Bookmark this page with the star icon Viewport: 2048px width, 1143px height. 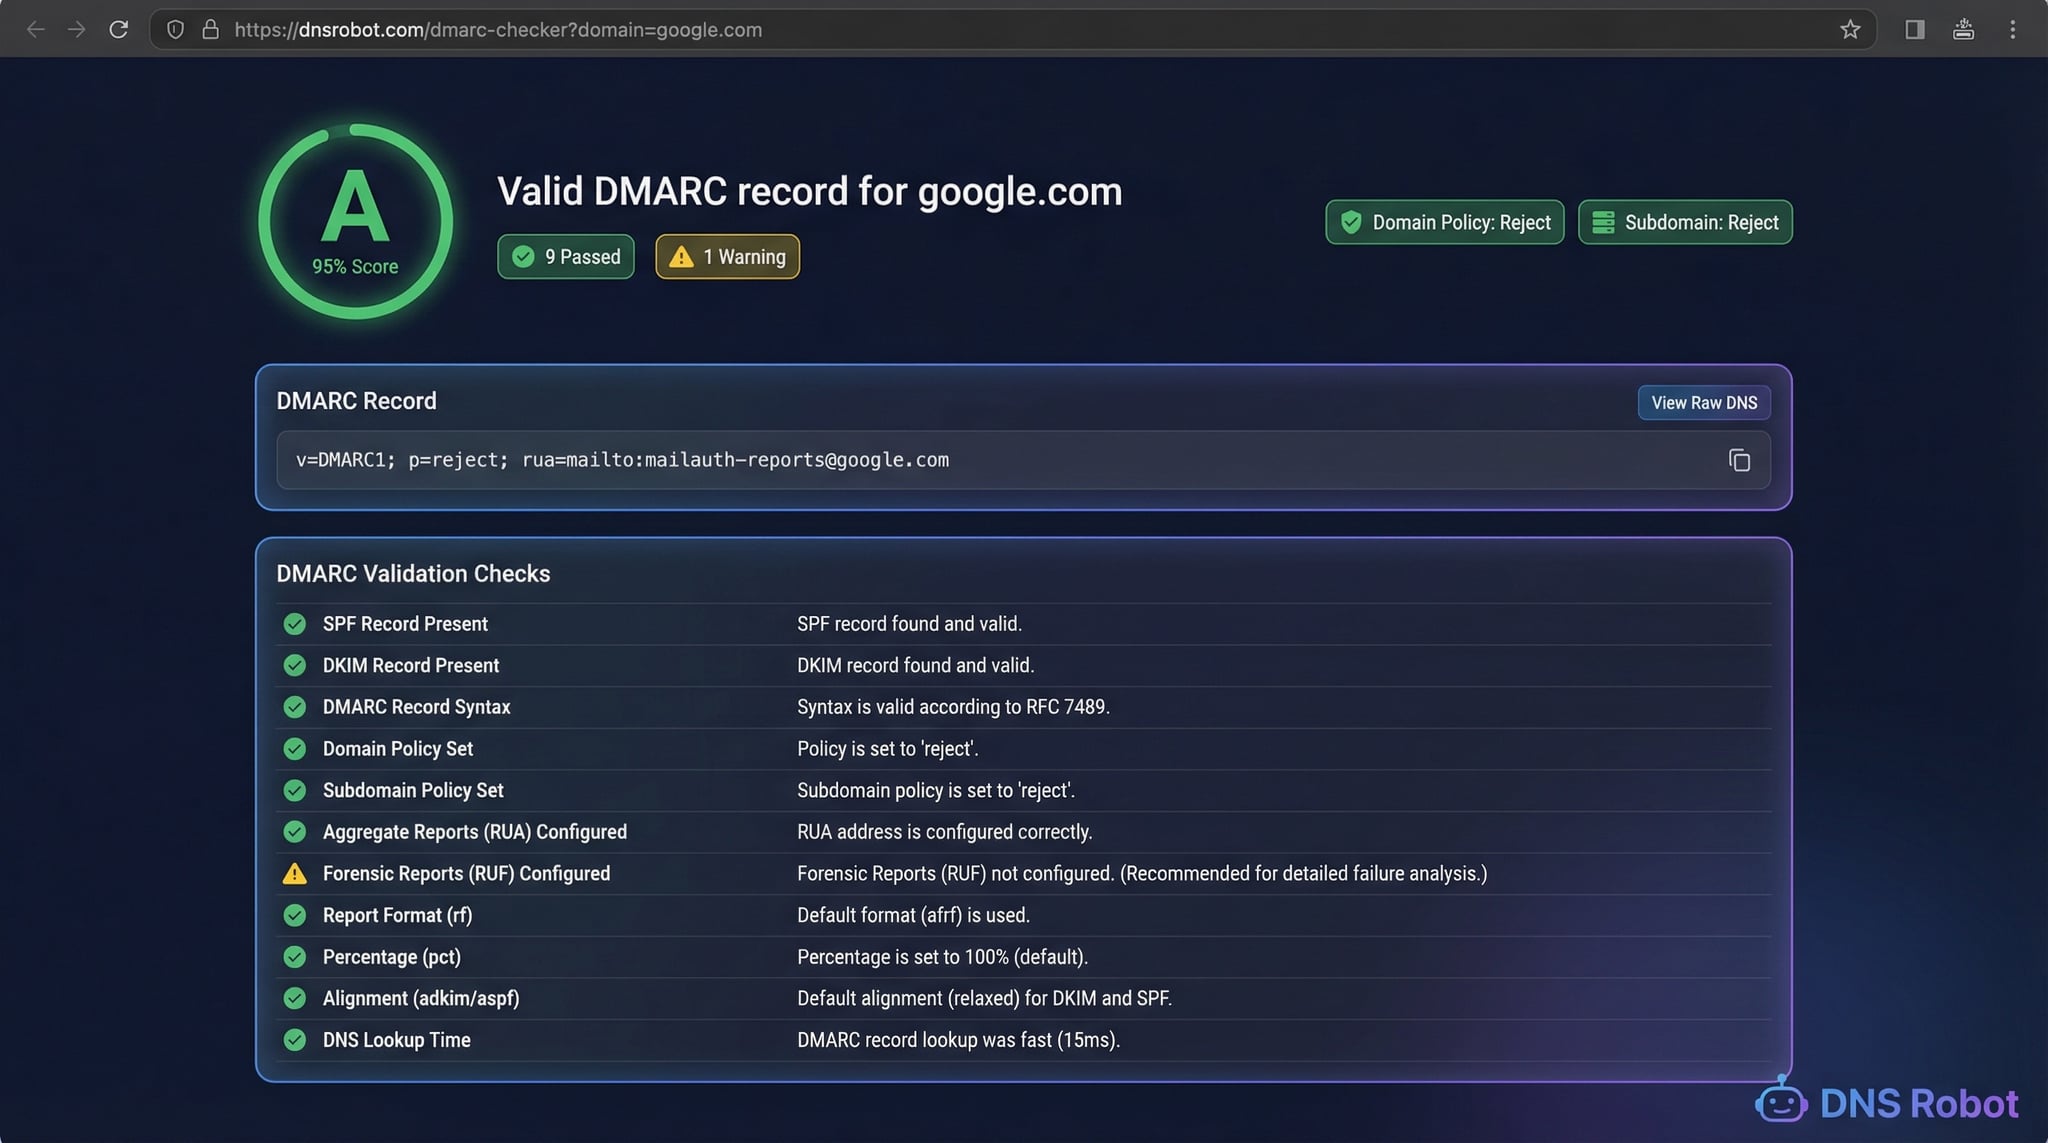[1851, 29]
